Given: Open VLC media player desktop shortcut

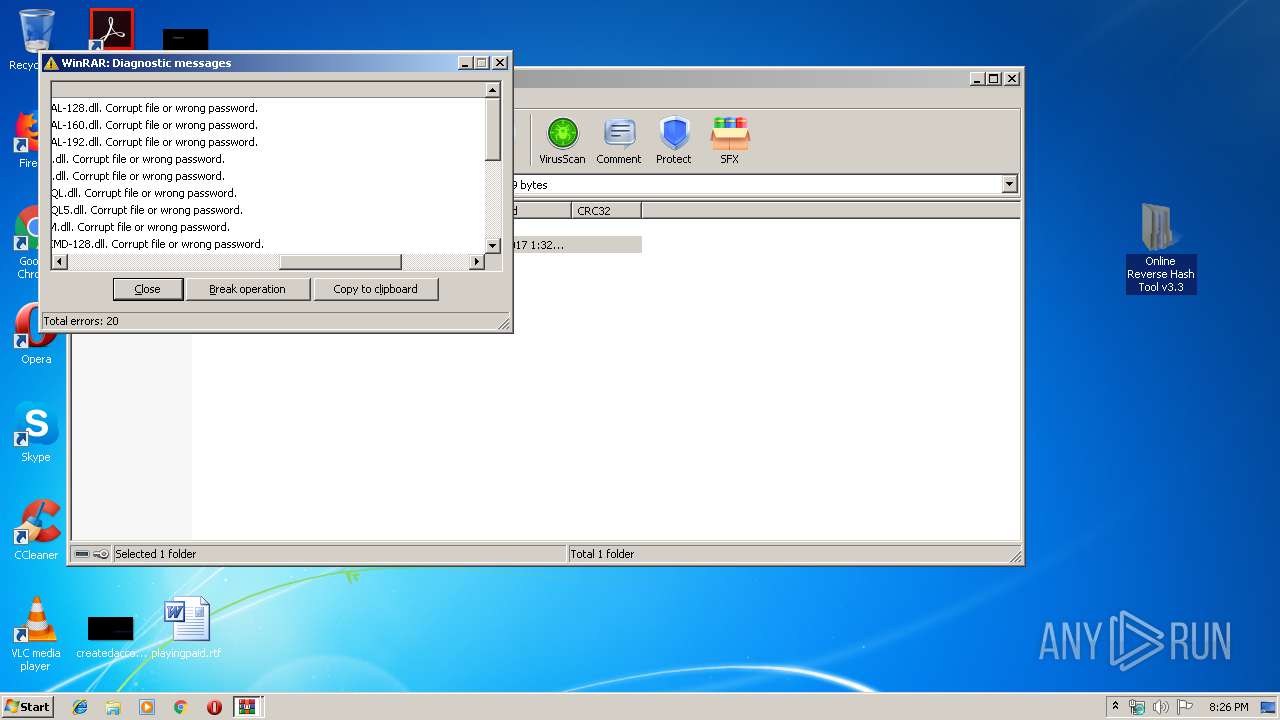Looking at the screenshot, I should click(36, 634).
